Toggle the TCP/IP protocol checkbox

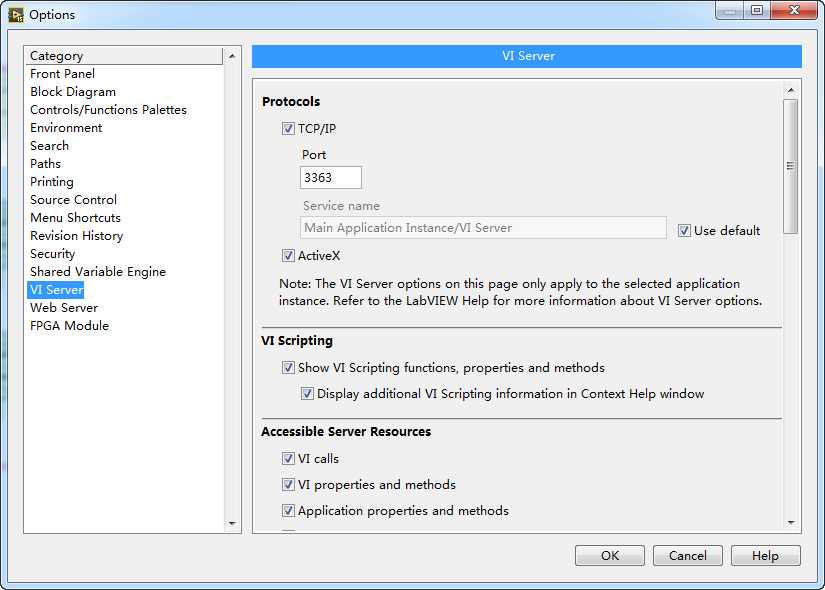pyautogui.click(x=288, y=128)
